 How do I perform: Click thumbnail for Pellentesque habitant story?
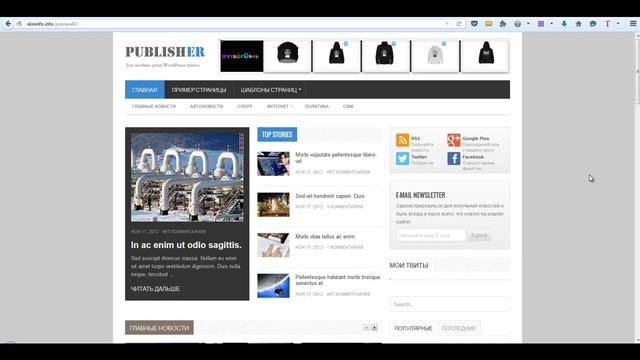273,286
